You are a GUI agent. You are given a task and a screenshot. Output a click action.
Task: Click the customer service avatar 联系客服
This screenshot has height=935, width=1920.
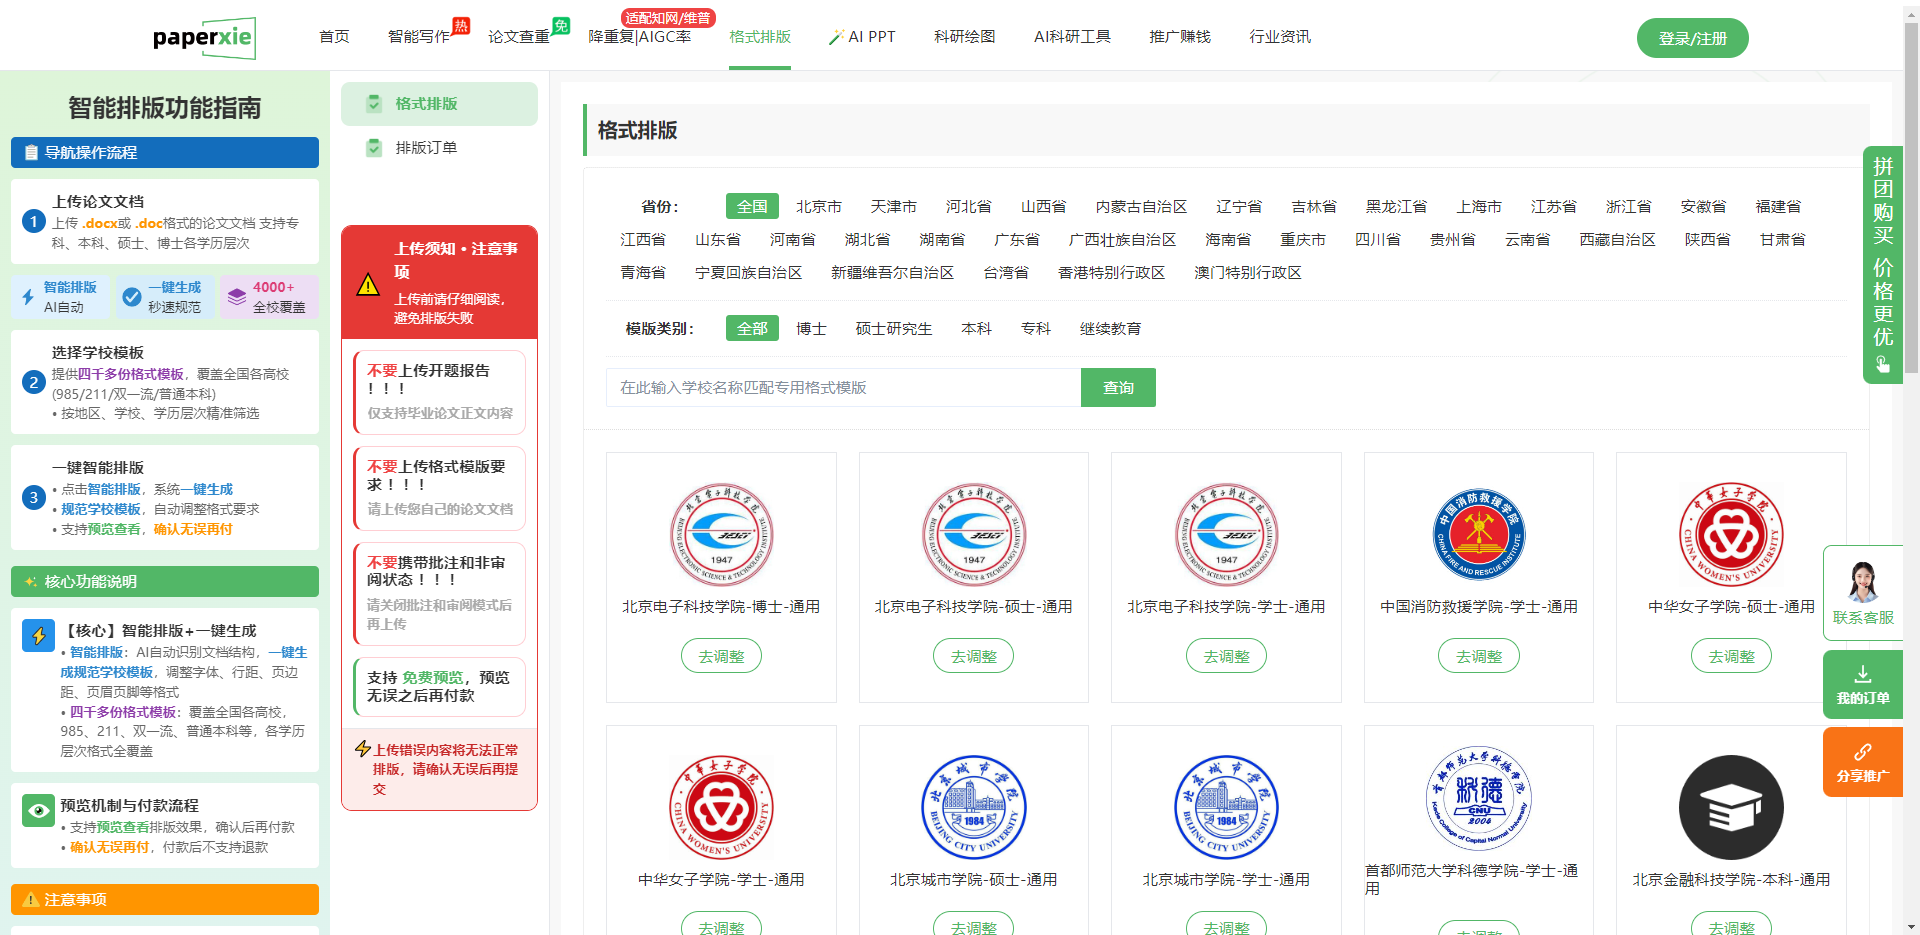1863,581
